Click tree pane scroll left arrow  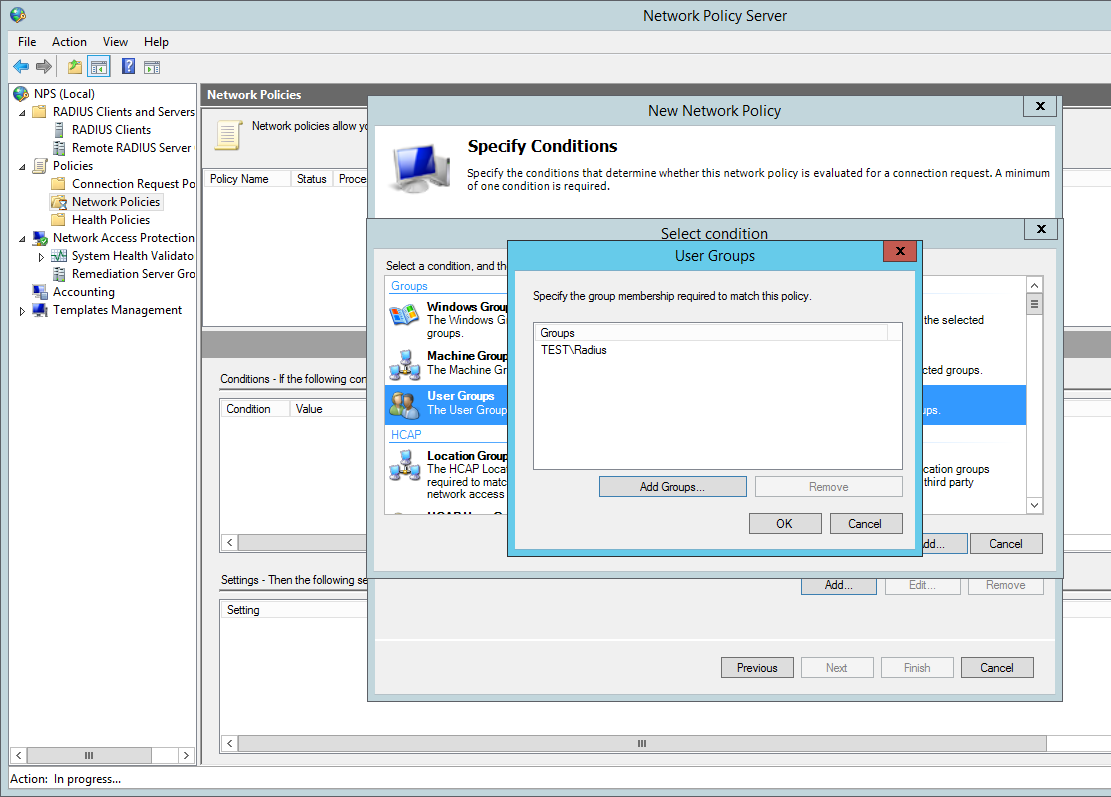19,755
